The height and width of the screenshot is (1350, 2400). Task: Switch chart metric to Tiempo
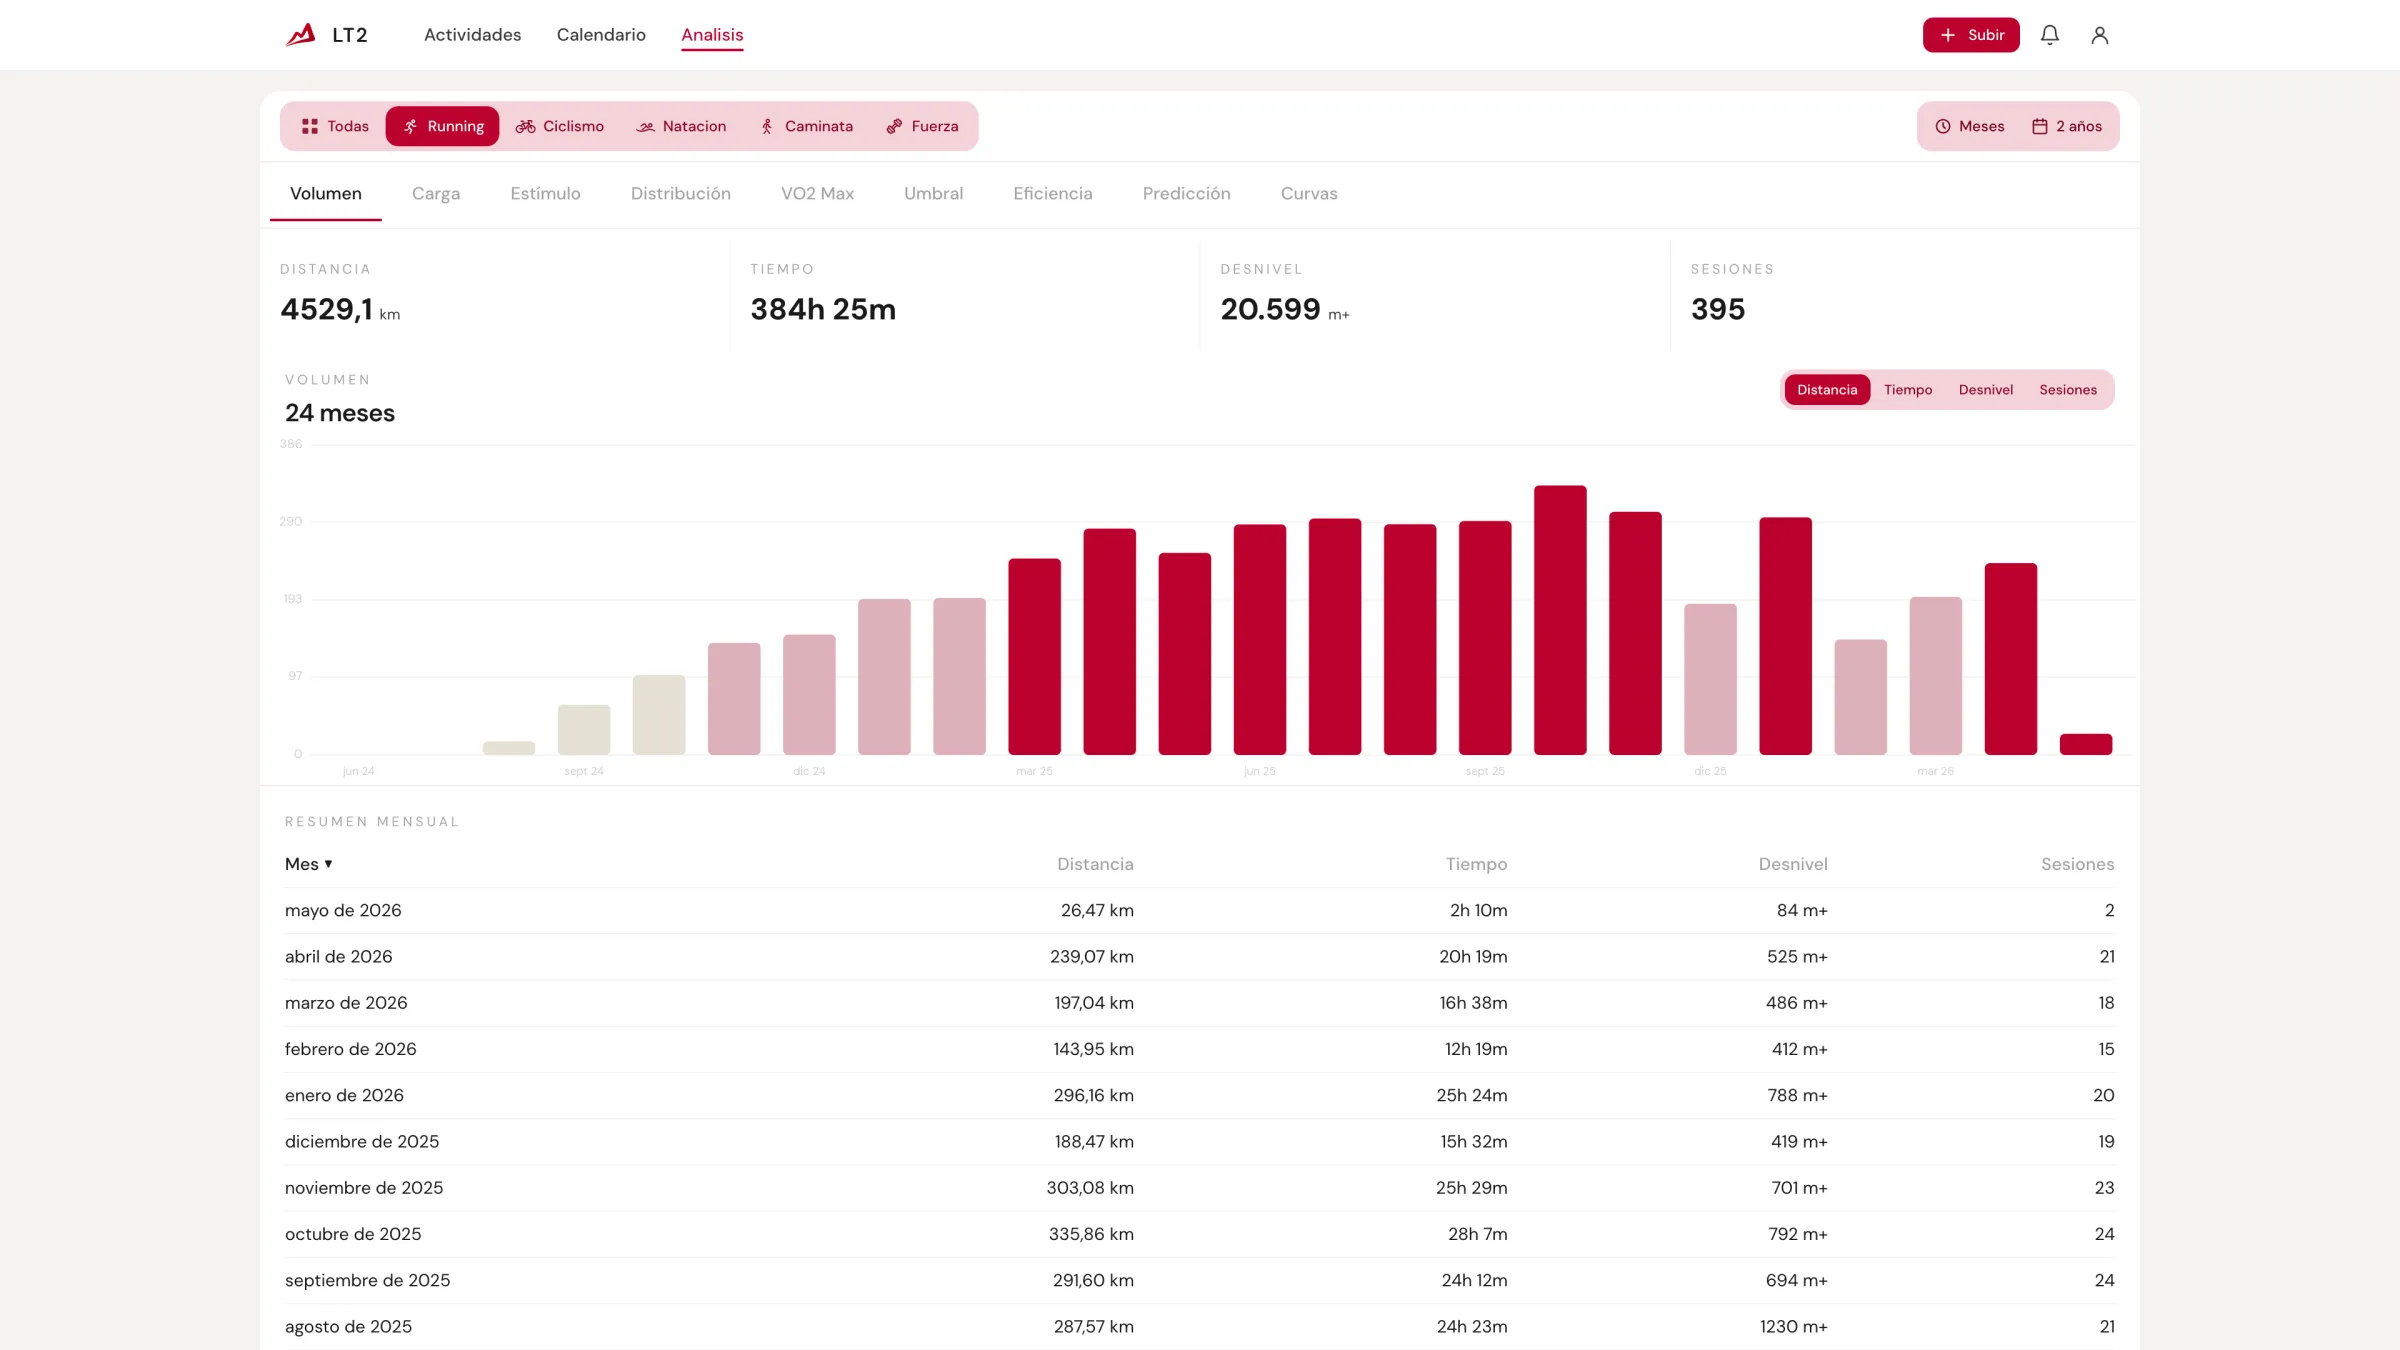[x=1908, y=390]
